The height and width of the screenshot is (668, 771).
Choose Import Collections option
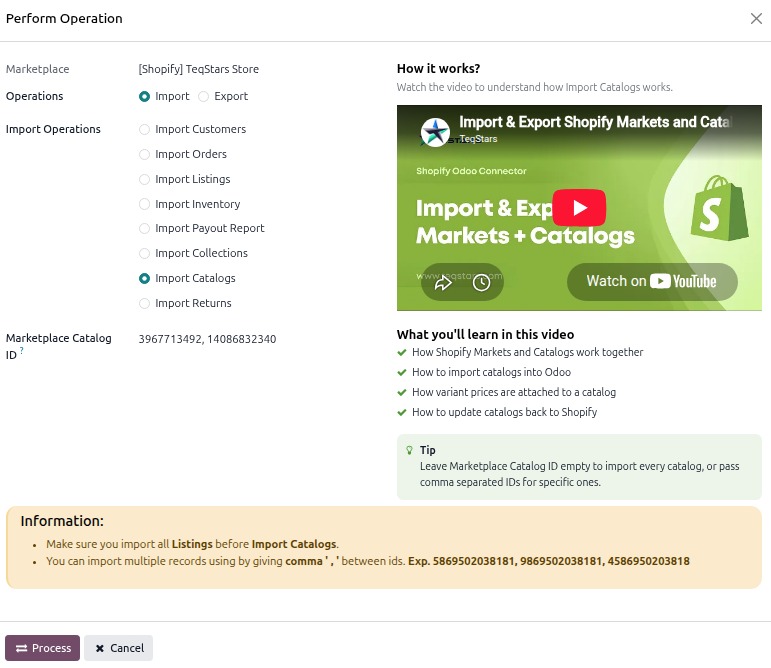click(144, 254)
